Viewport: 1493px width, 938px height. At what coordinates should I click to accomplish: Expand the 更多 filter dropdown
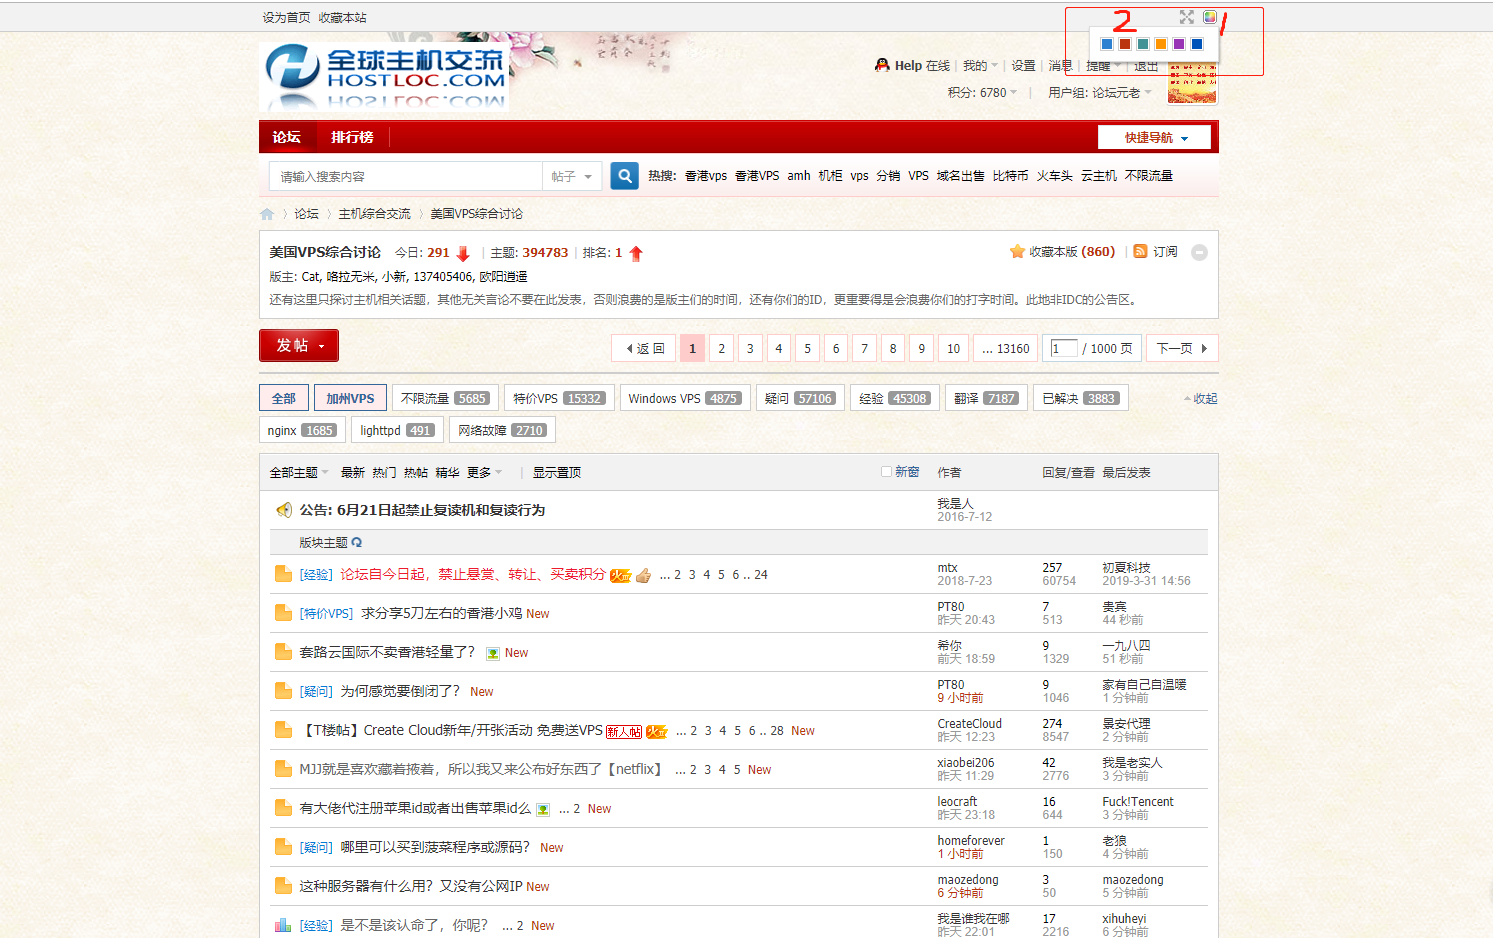click(485, 473)
